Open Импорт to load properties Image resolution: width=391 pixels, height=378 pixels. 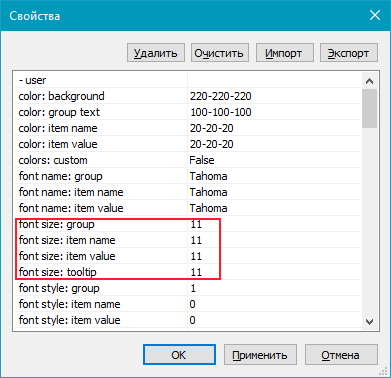tap(285, 53)
